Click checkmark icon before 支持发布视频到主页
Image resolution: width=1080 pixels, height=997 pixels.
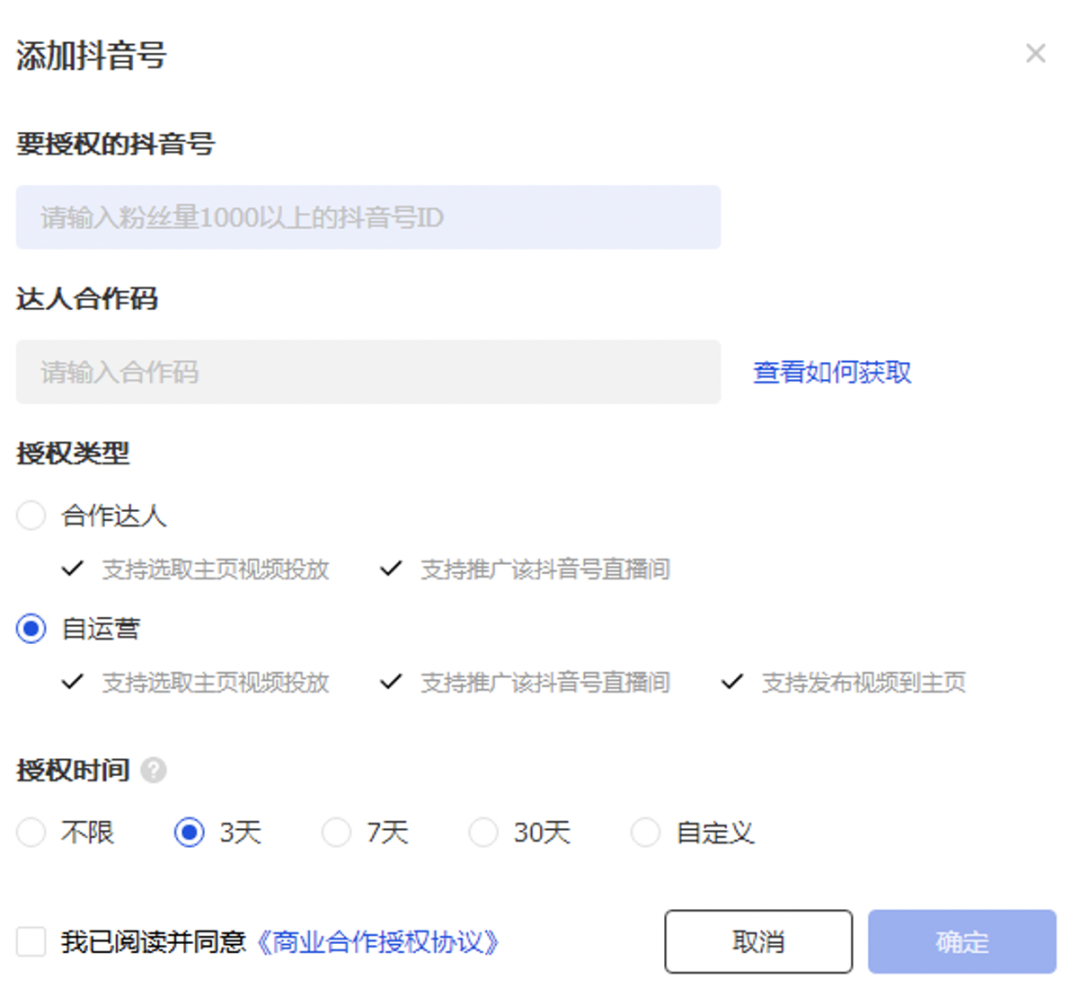click(x=732, y=682)
